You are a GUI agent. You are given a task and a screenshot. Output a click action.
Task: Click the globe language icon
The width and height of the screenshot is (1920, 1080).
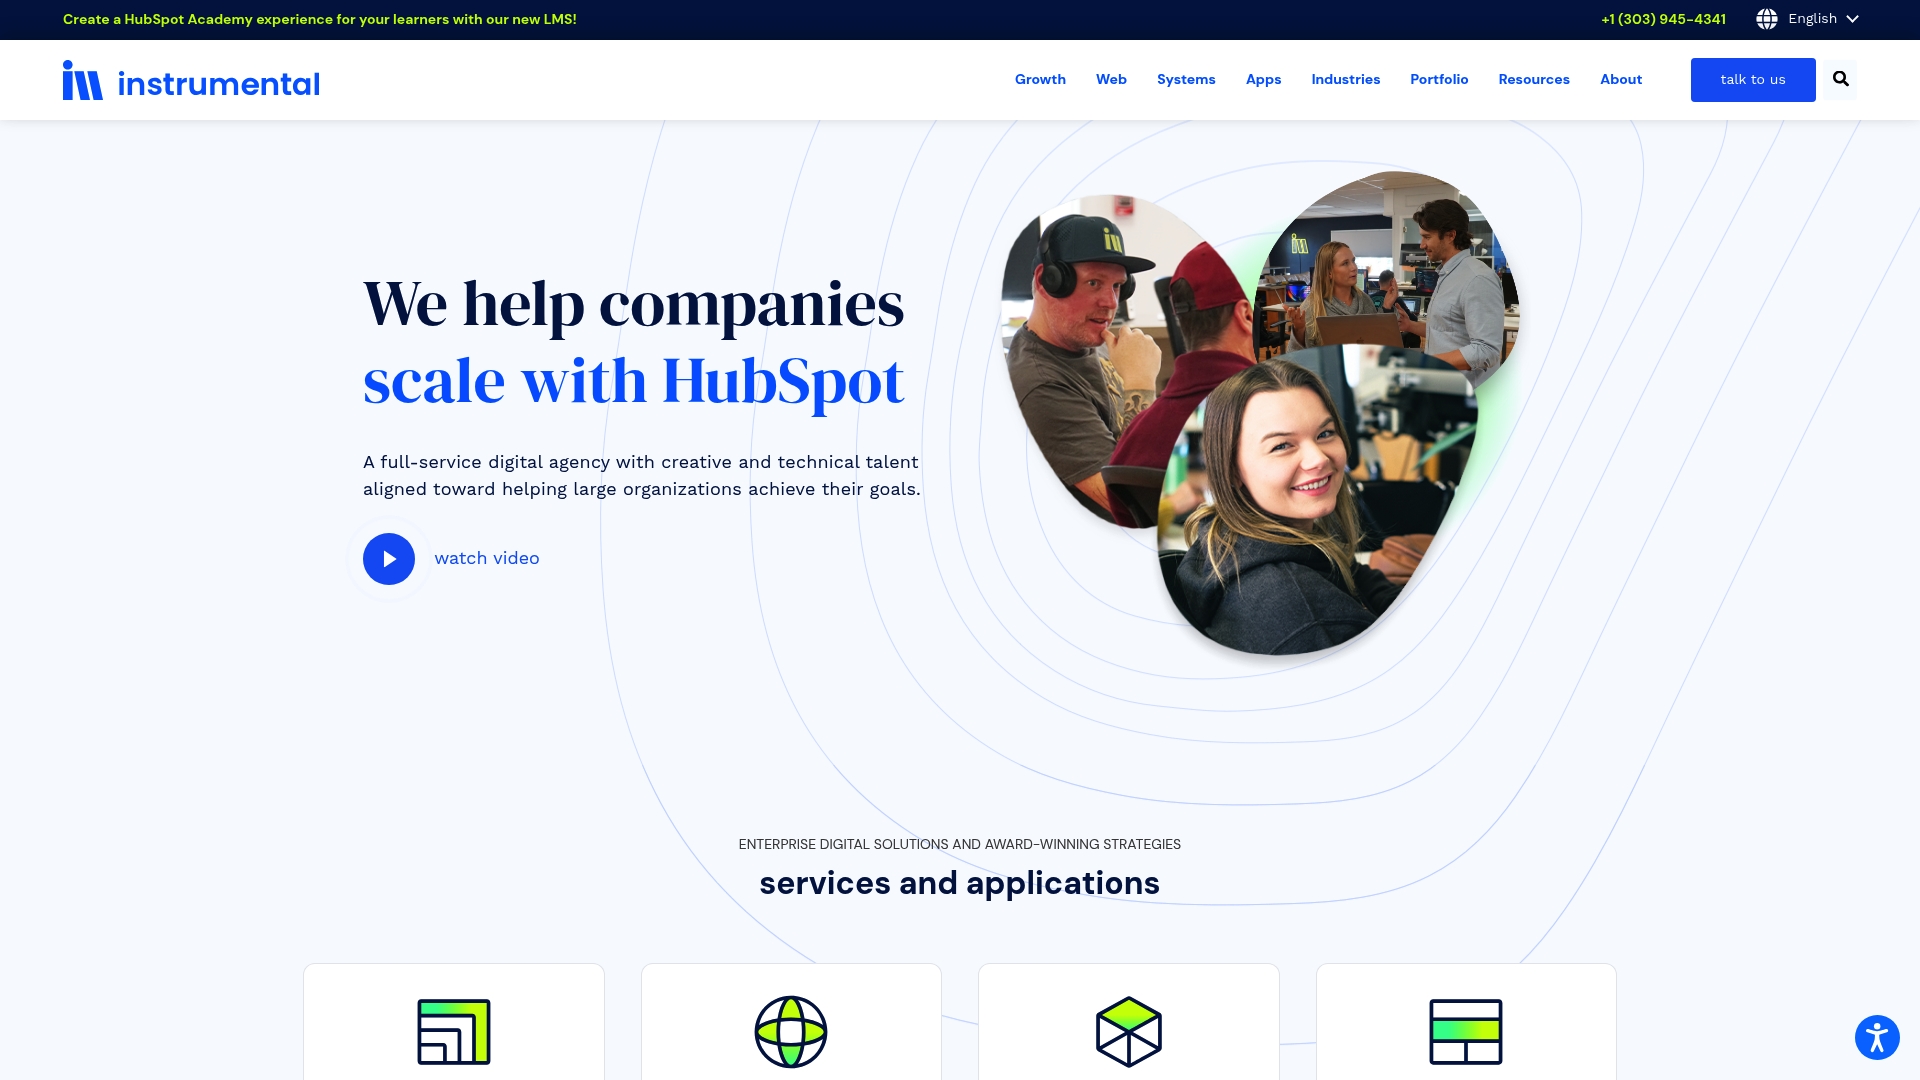1766,19
